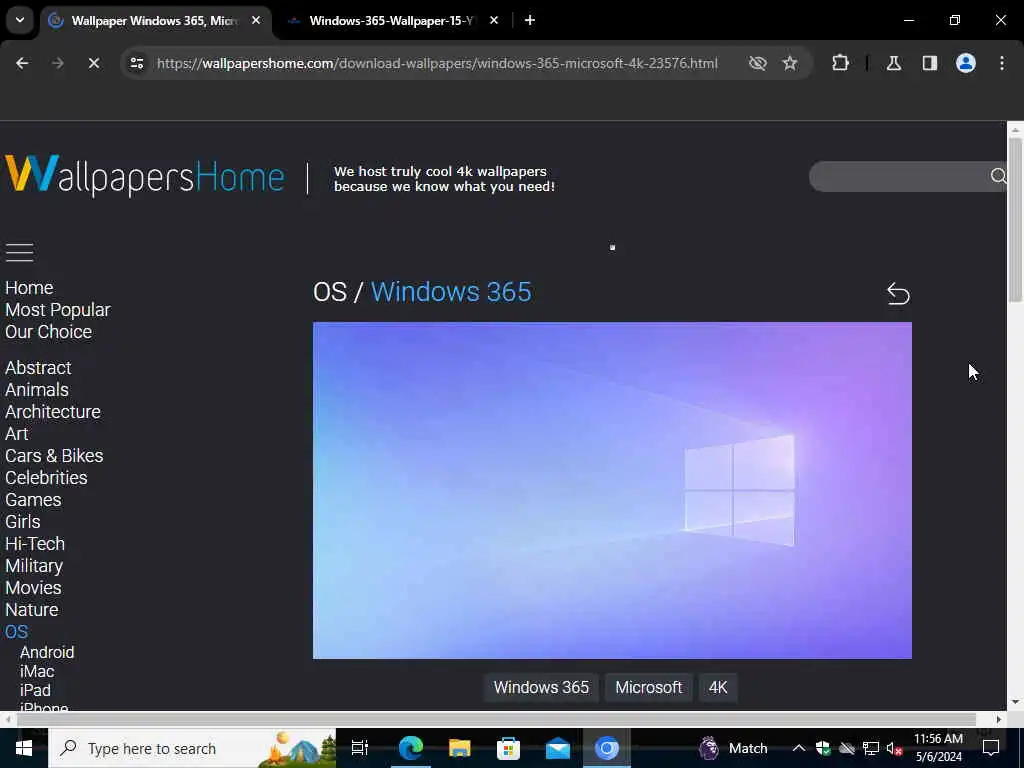Open Microsoft Store from taskbar

click(509, 748)
